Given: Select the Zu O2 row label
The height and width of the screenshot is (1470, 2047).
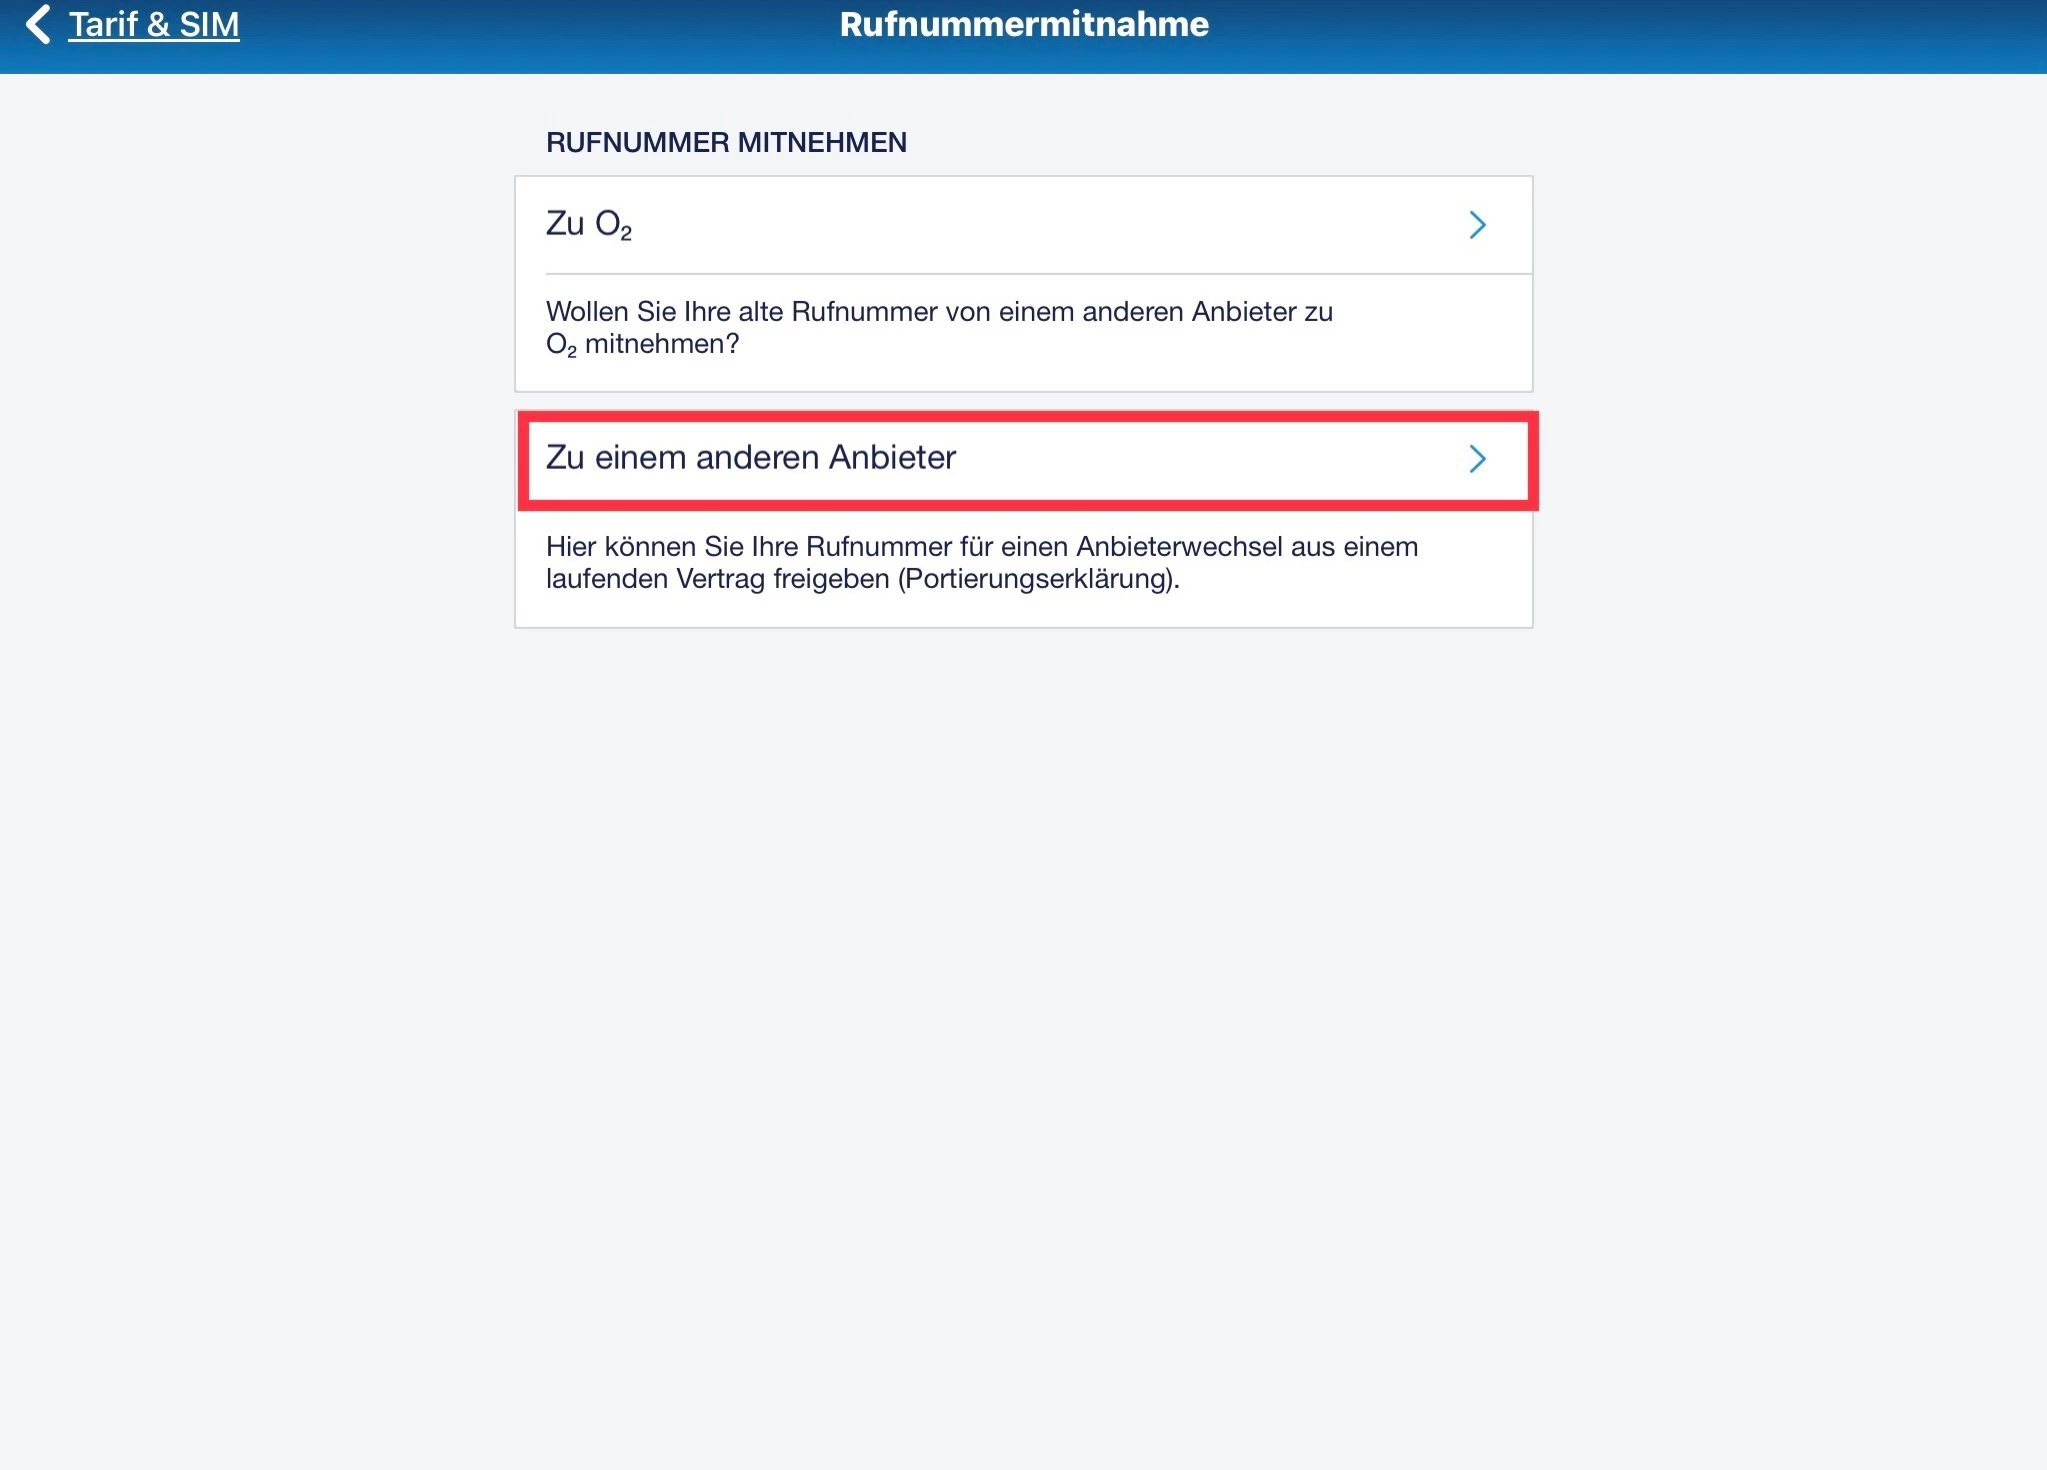Looking at the screenshot, I should pyautogui.click(x=588, y=224).
